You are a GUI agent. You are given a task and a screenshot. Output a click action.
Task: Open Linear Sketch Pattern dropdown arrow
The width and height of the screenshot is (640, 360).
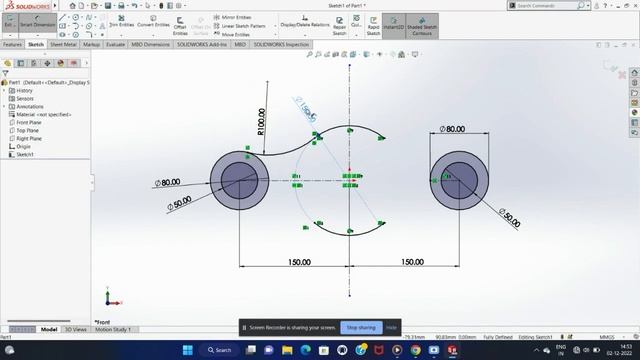point(275,26)
